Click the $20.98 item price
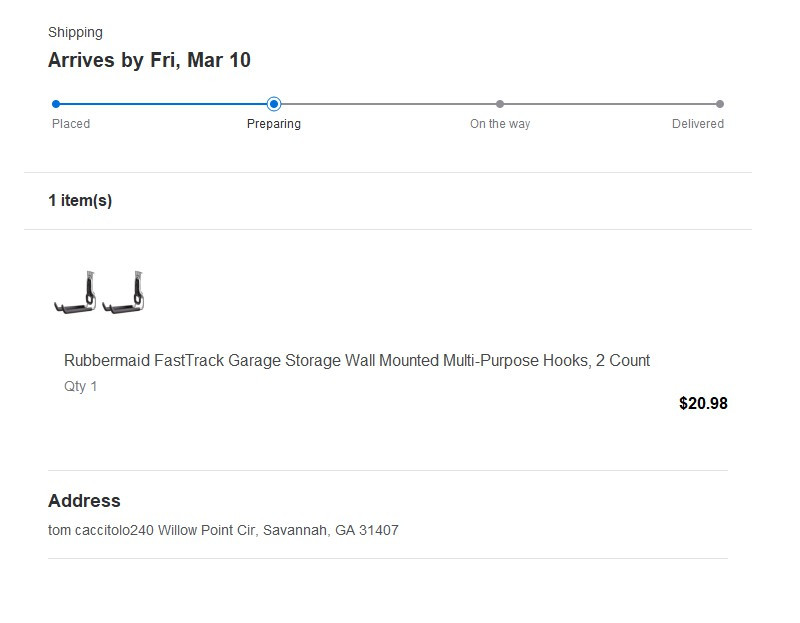This screenshot has height=623, width=800. tap(703, 404)
